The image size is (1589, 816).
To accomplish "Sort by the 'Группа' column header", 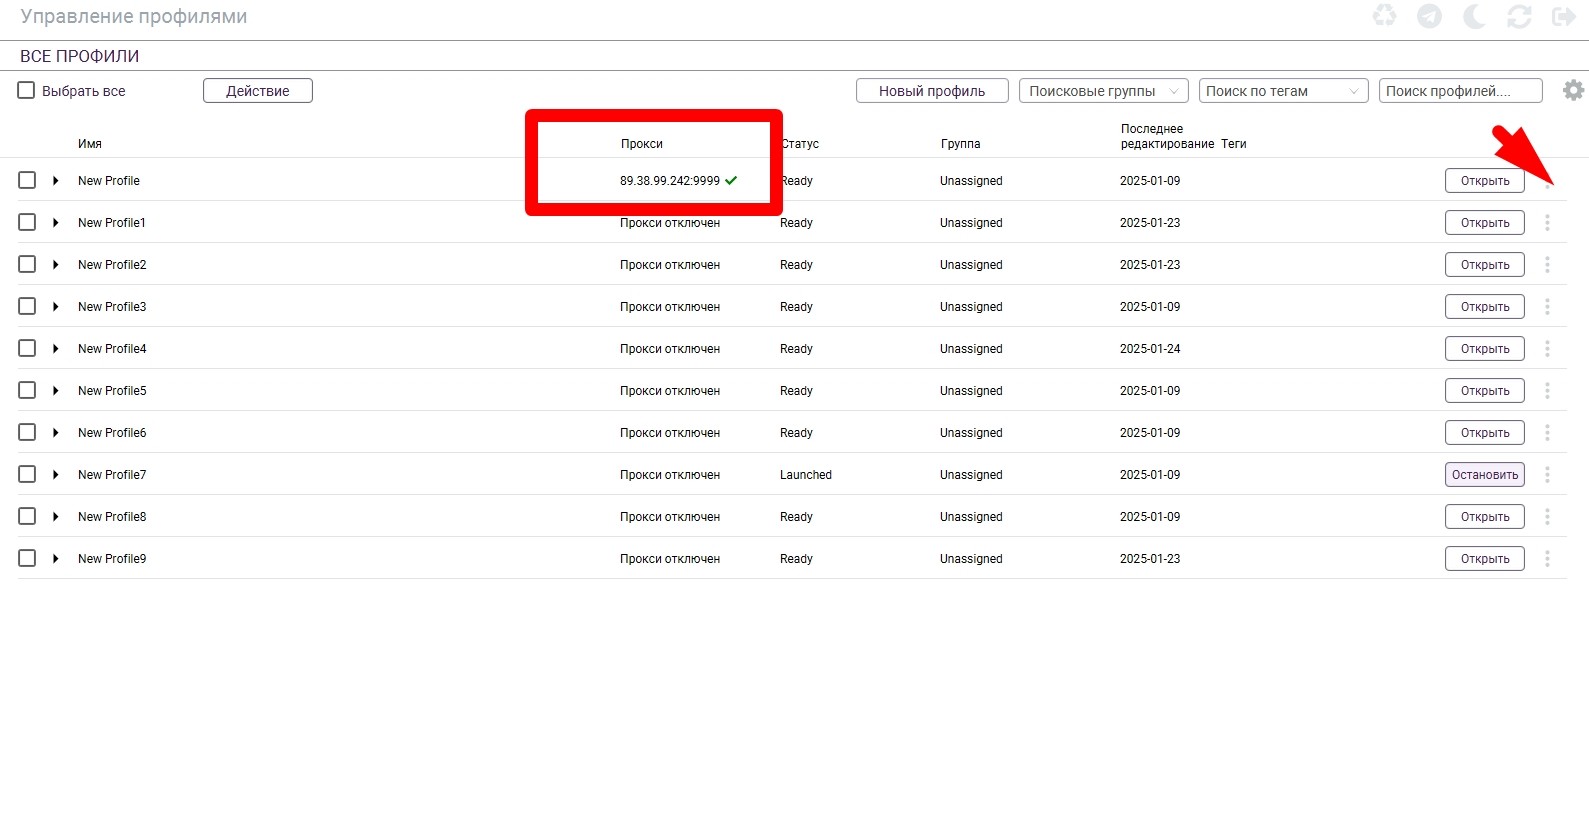I will click(x=960, y=144).
